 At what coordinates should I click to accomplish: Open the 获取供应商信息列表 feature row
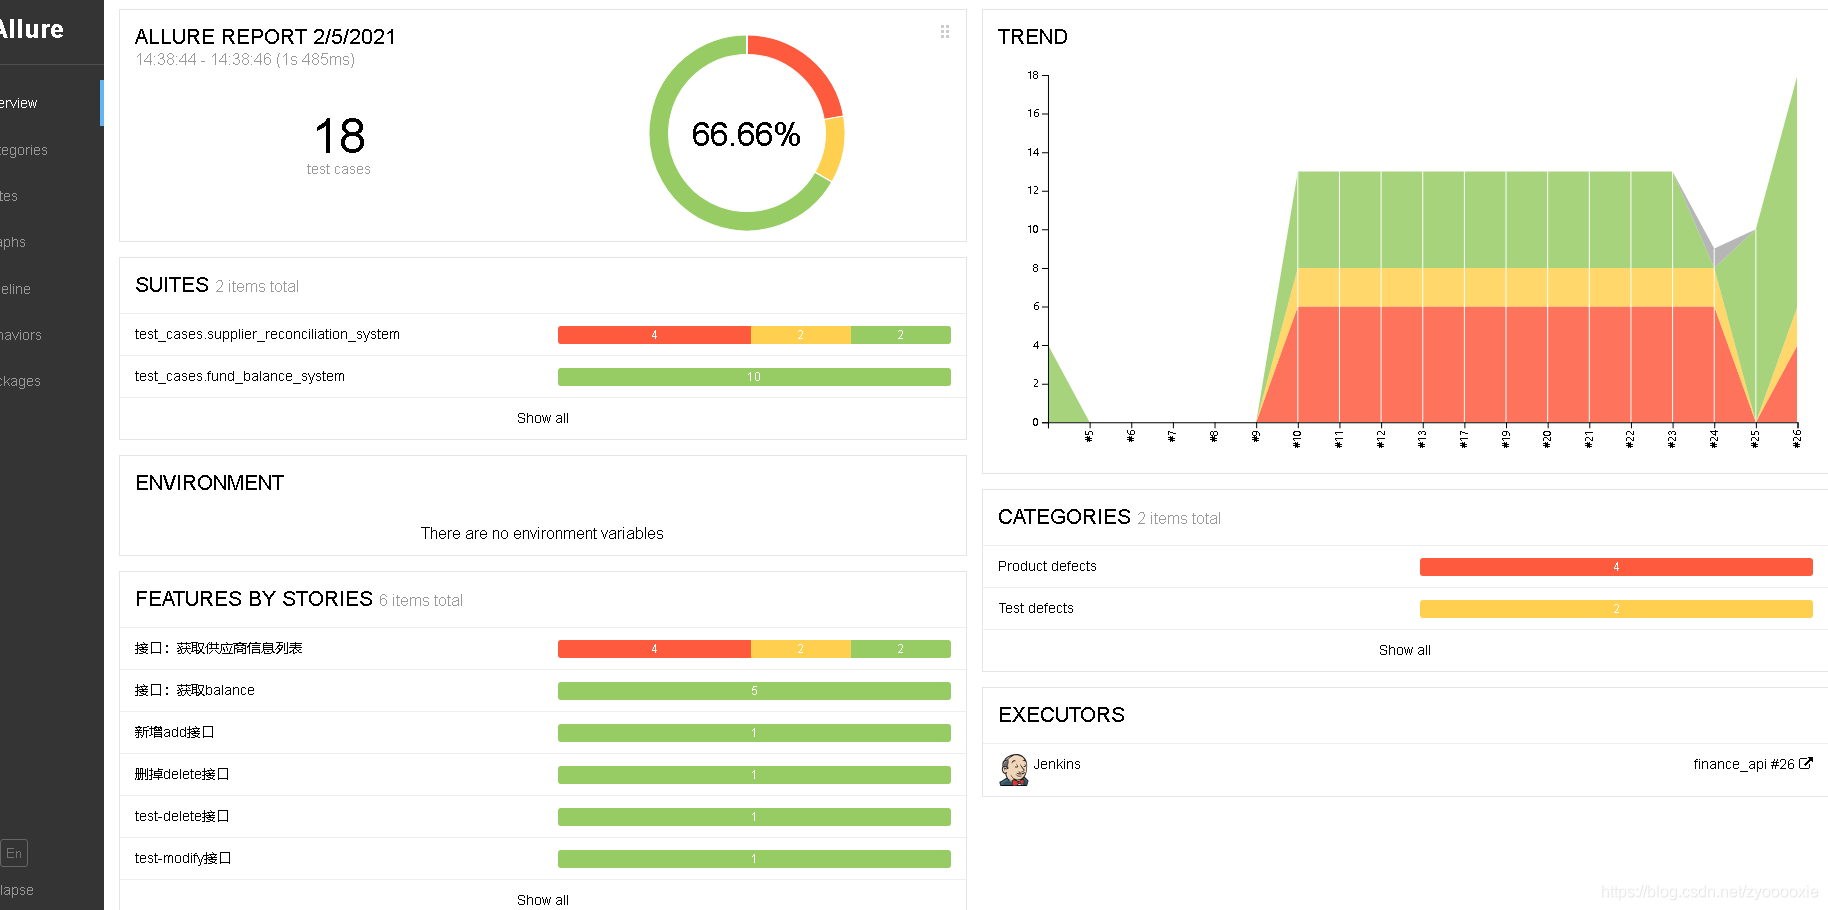click(543, 649)
